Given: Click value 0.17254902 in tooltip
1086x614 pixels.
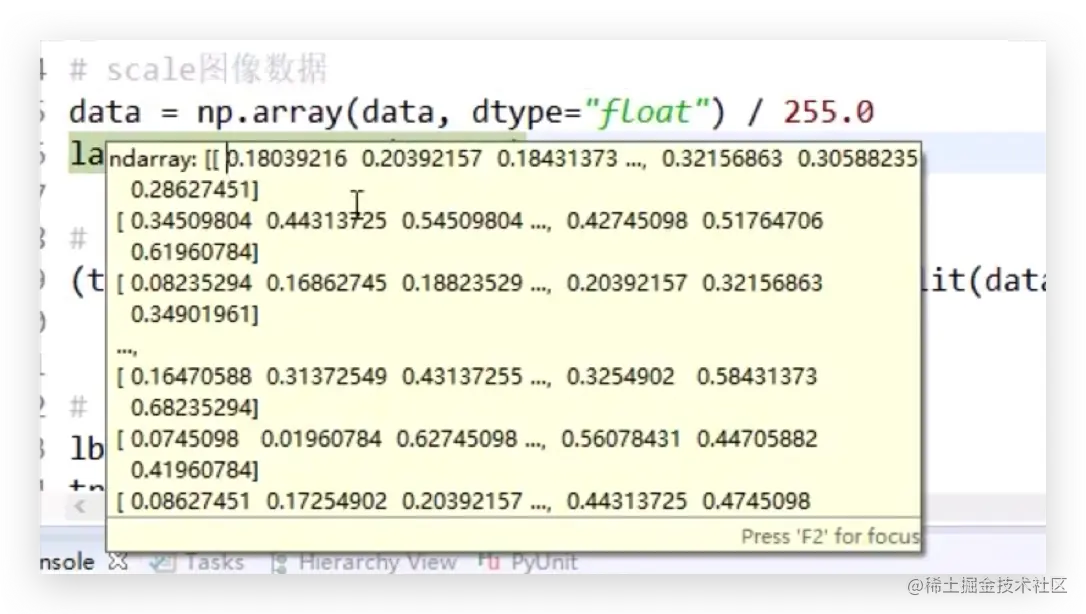Looking at the screenshot, I should point(326,501).
